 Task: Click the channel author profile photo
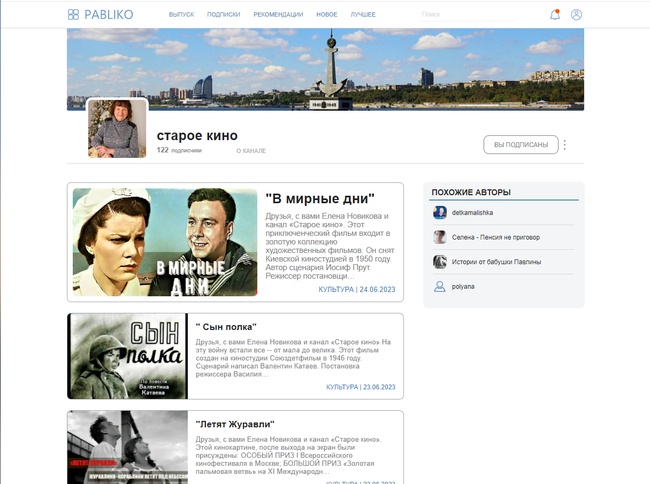click(x=117, y=128)
